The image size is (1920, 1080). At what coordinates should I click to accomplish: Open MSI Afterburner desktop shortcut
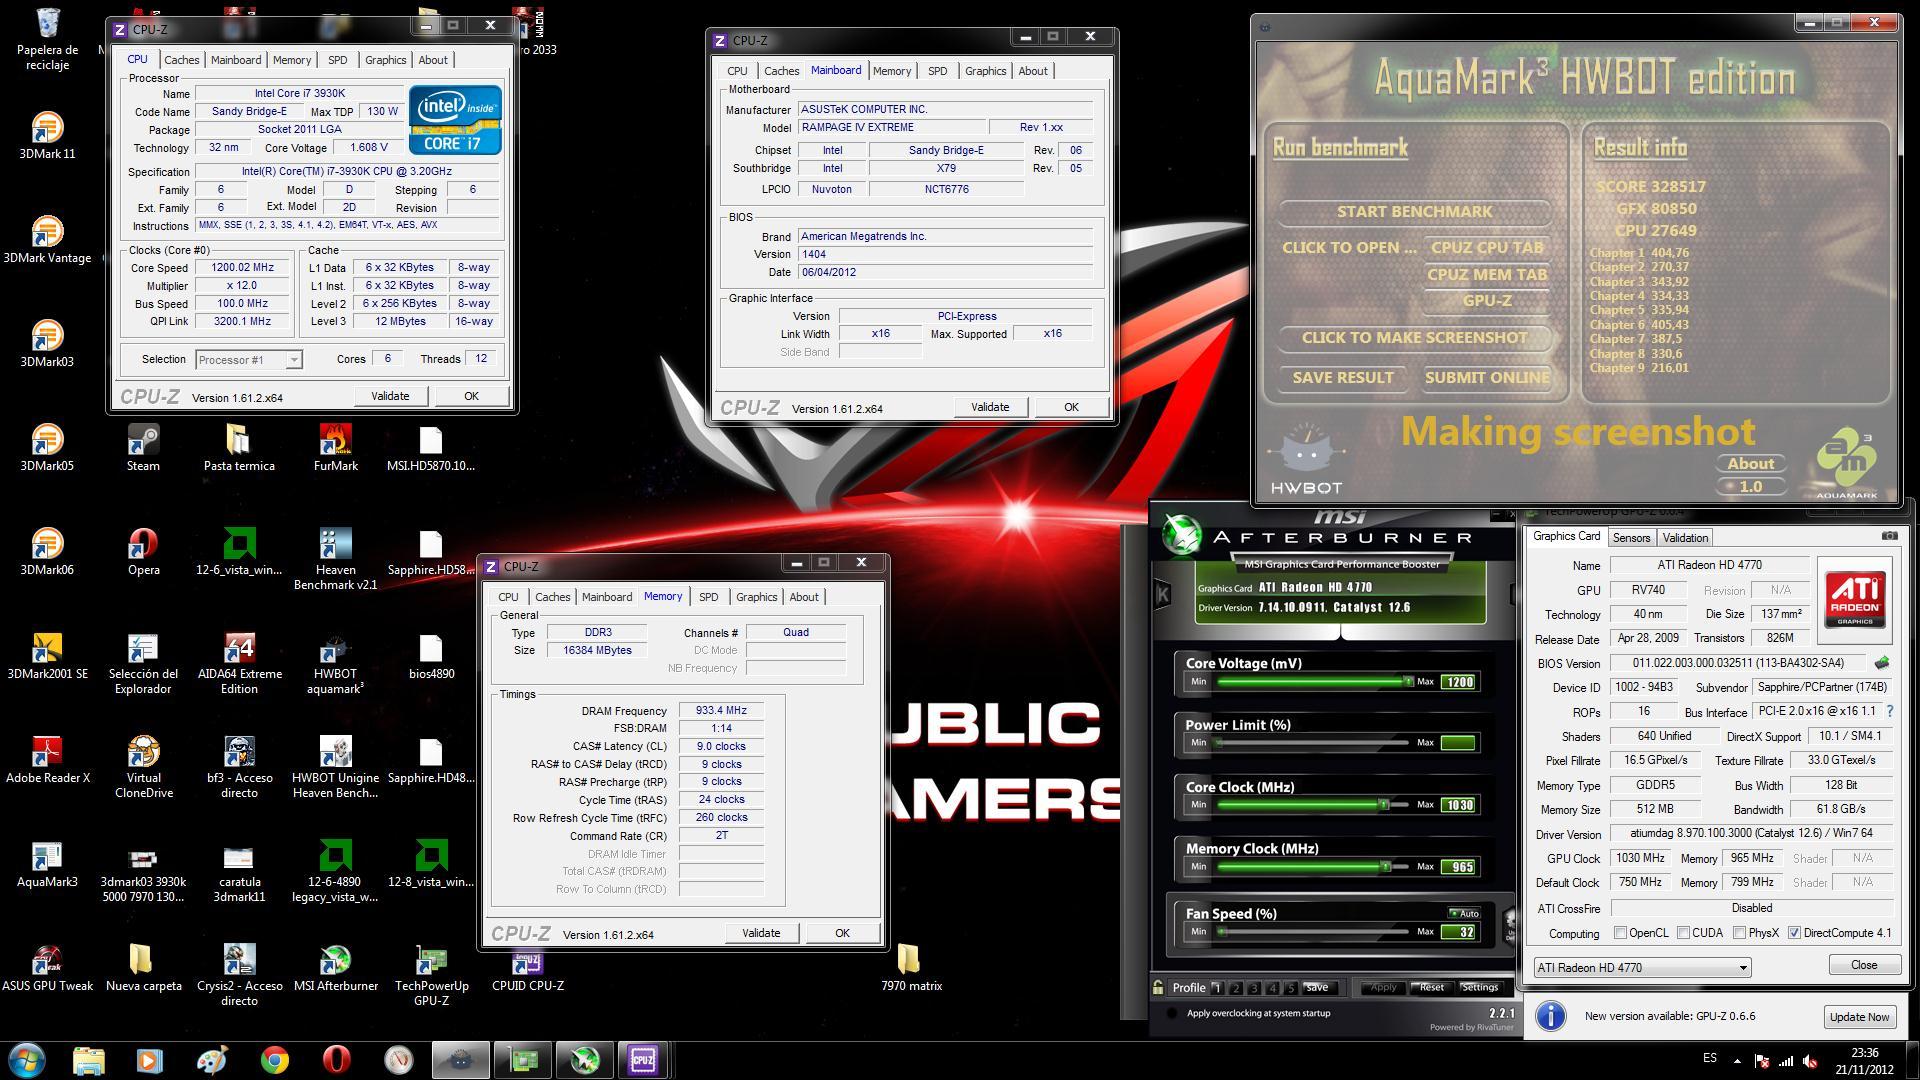pyautogui.click(x=335, y=967)
